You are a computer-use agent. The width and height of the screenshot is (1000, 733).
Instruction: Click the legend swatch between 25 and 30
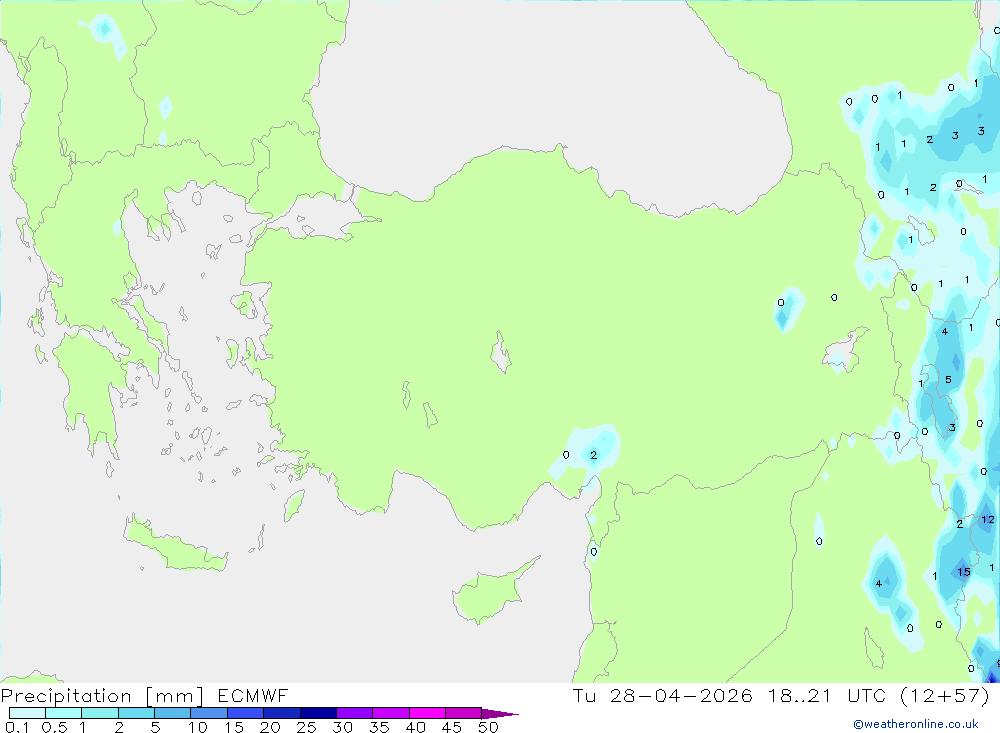pos(318,713)
